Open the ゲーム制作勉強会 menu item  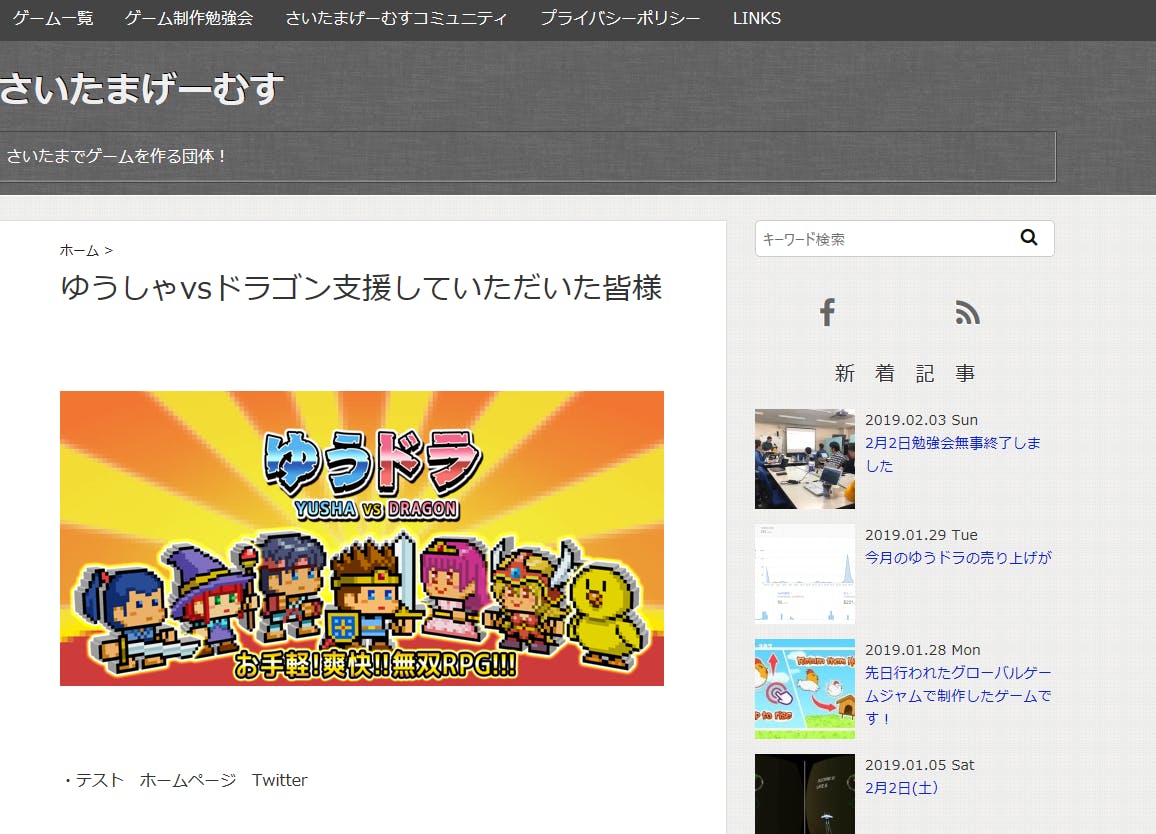click(x=188, y=18)
